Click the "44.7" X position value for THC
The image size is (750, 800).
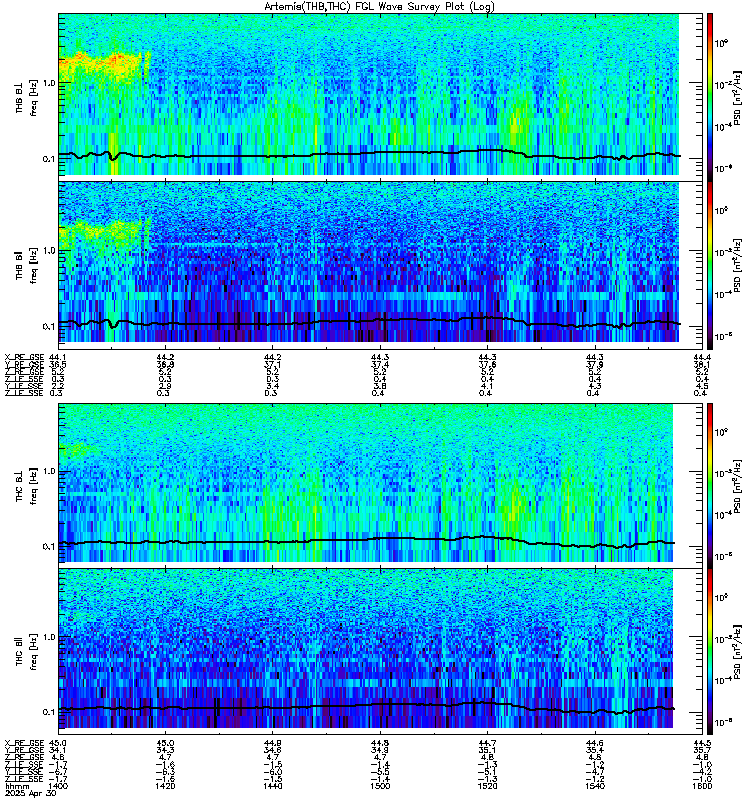pos(487,743)
